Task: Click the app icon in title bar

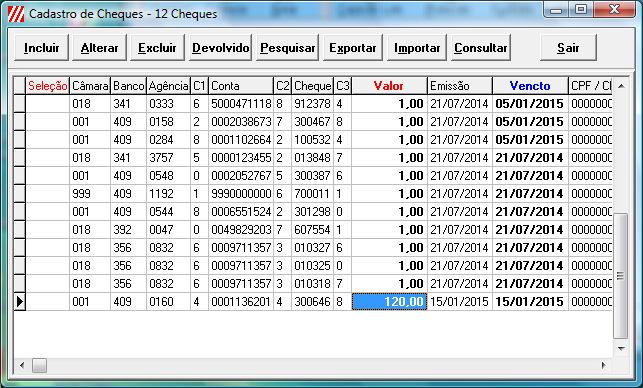Action: pos(16,14)
